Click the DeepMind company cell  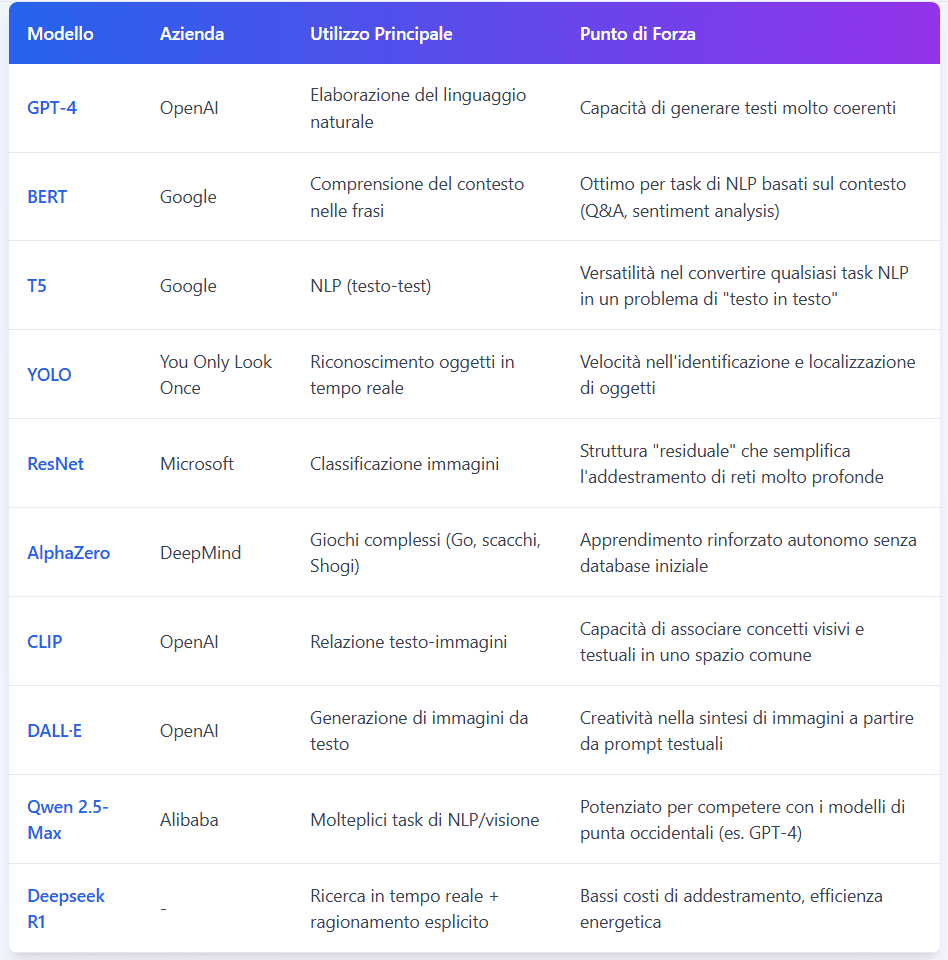(x=200, y=552)
